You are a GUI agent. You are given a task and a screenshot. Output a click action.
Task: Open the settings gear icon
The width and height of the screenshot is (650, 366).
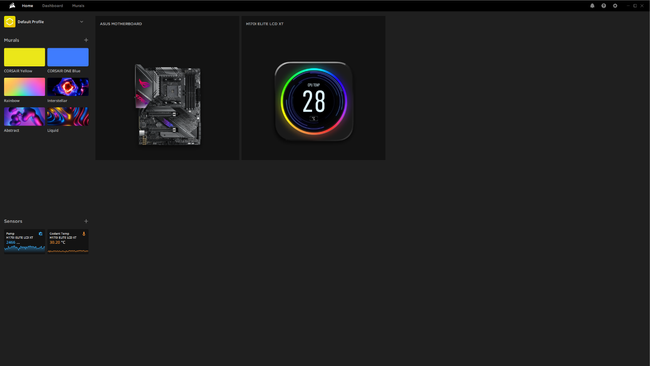pos(615,6)
